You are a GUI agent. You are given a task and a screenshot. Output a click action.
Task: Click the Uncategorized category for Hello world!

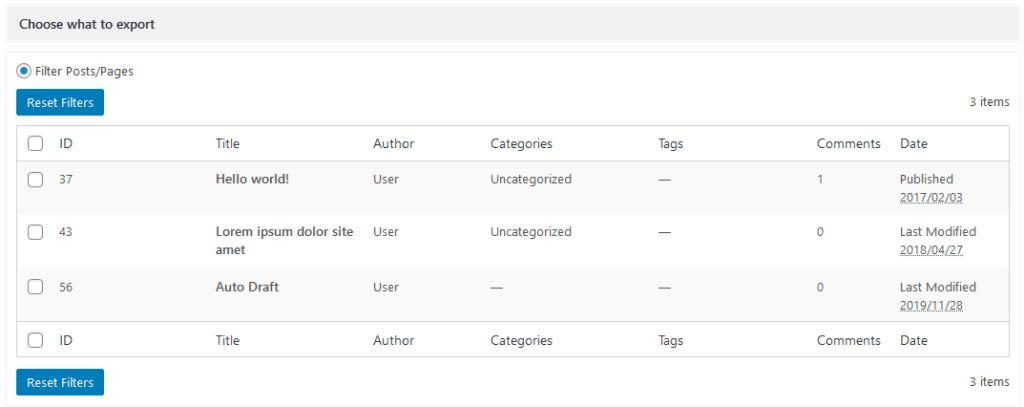(531, 180)
